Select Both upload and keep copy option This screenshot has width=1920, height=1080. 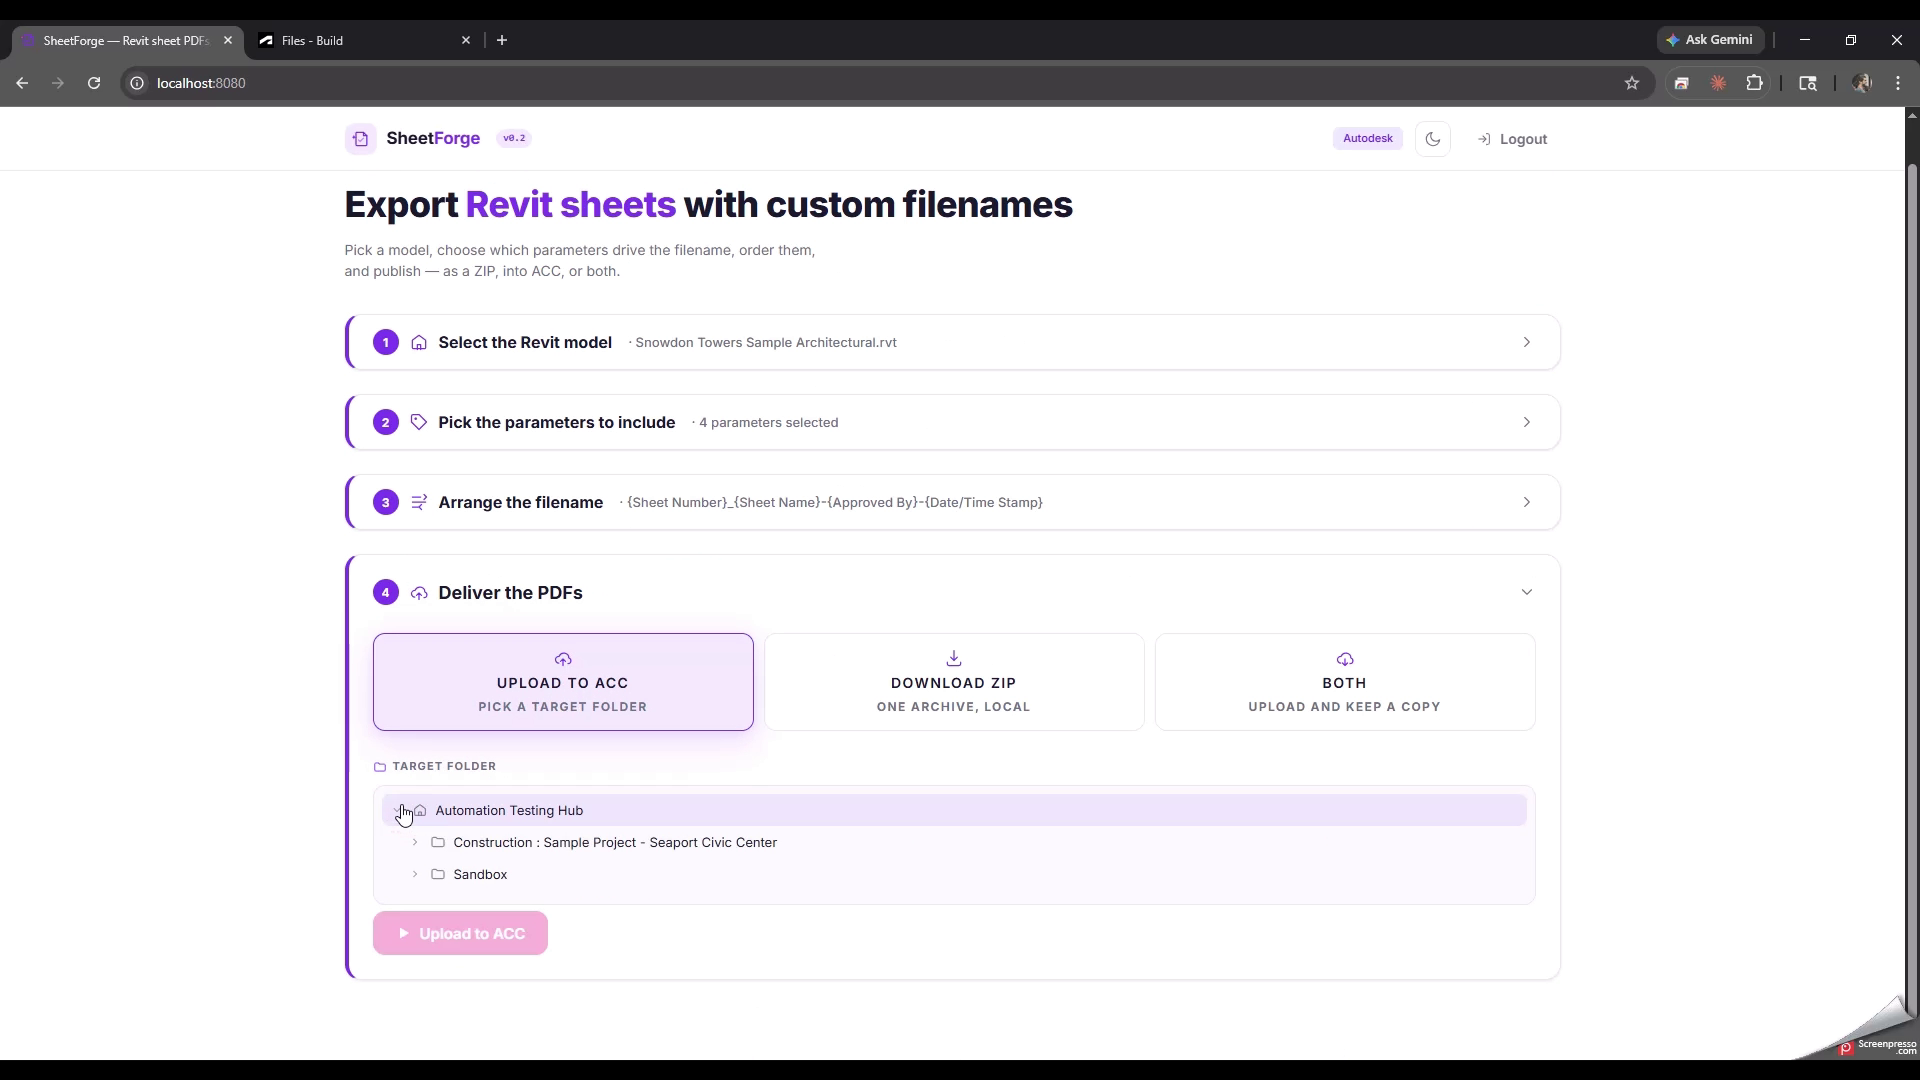(1345, 682)
